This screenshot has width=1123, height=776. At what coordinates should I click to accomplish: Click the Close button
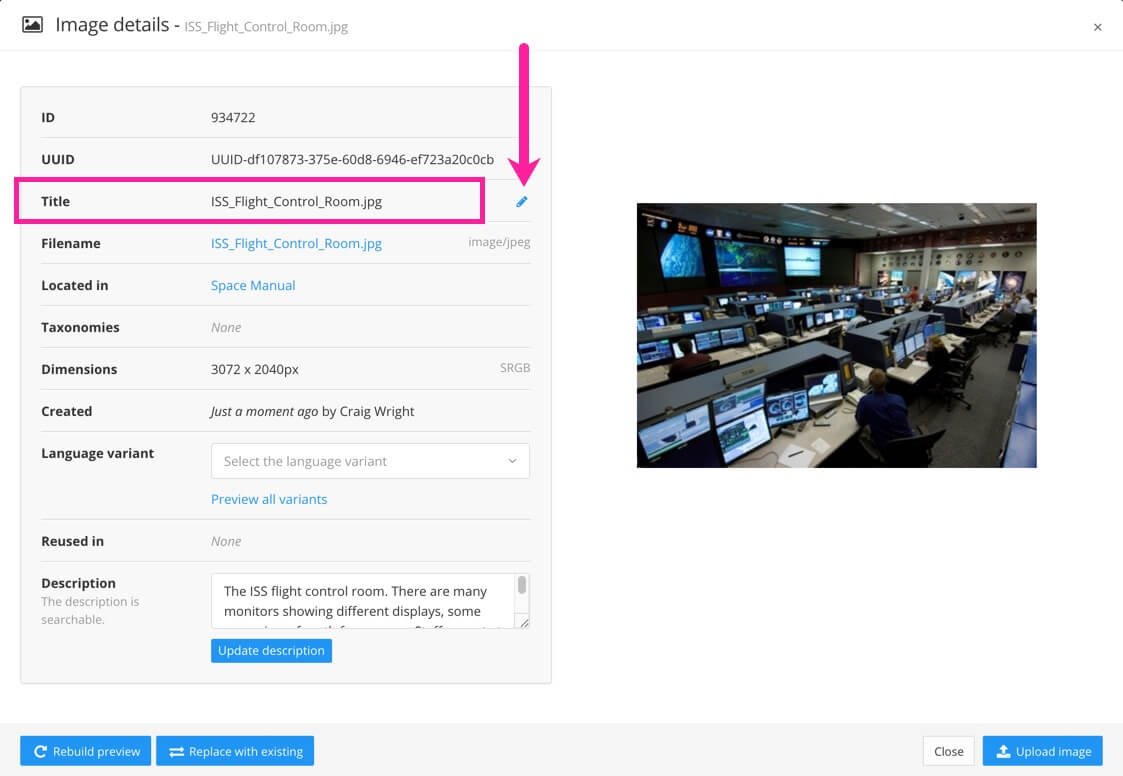[x=947, y=751]
